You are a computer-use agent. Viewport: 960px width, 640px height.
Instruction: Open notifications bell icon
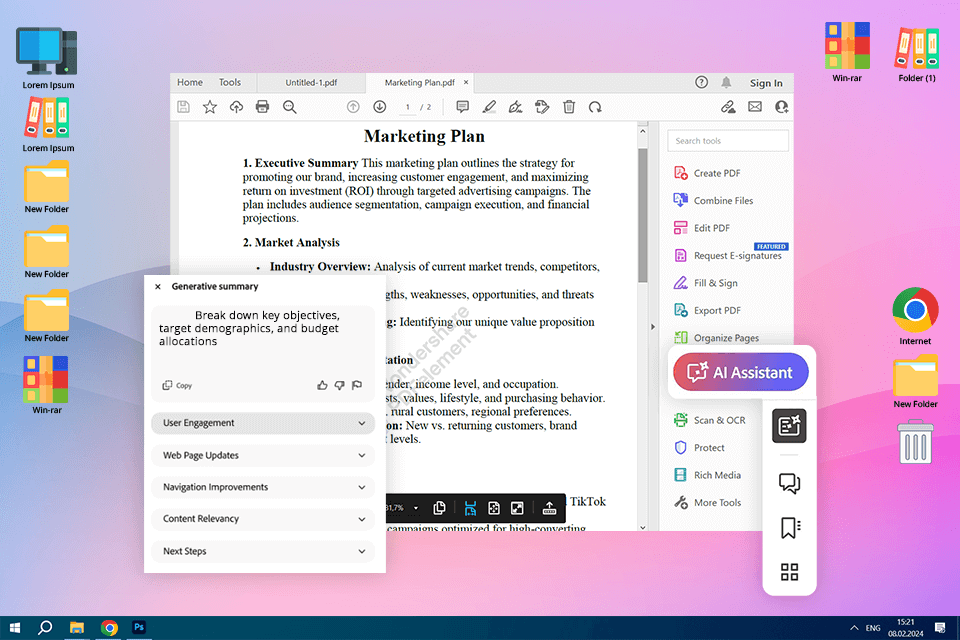[x=726, y=82]
